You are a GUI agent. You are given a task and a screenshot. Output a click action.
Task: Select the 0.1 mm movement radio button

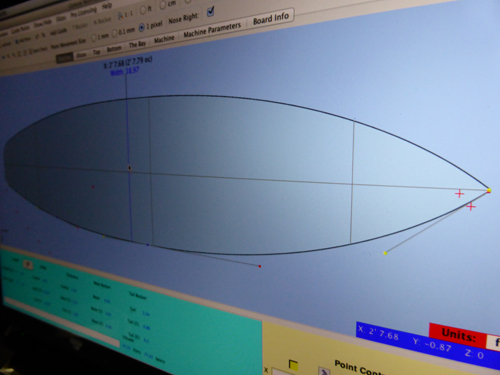click(x=114, y=33)
